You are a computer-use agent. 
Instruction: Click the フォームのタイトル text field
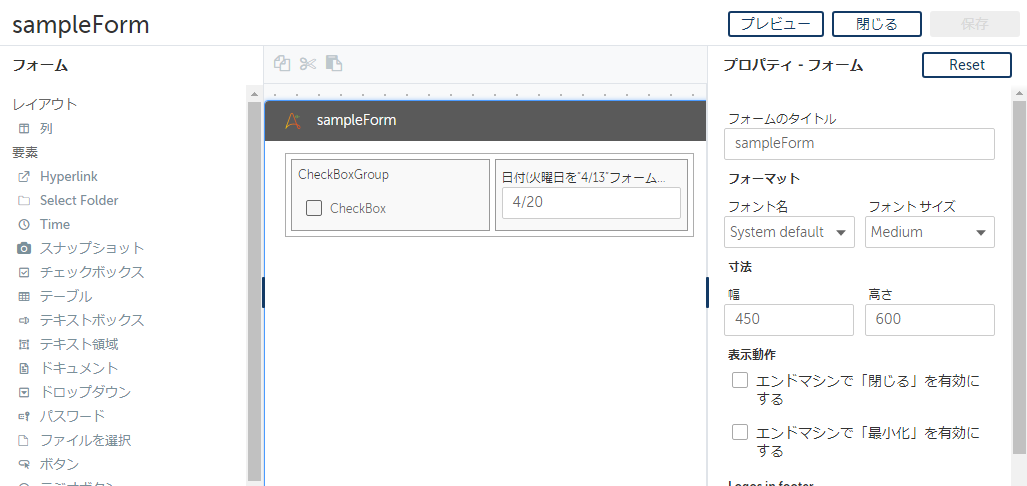click(x=858, y=144)
